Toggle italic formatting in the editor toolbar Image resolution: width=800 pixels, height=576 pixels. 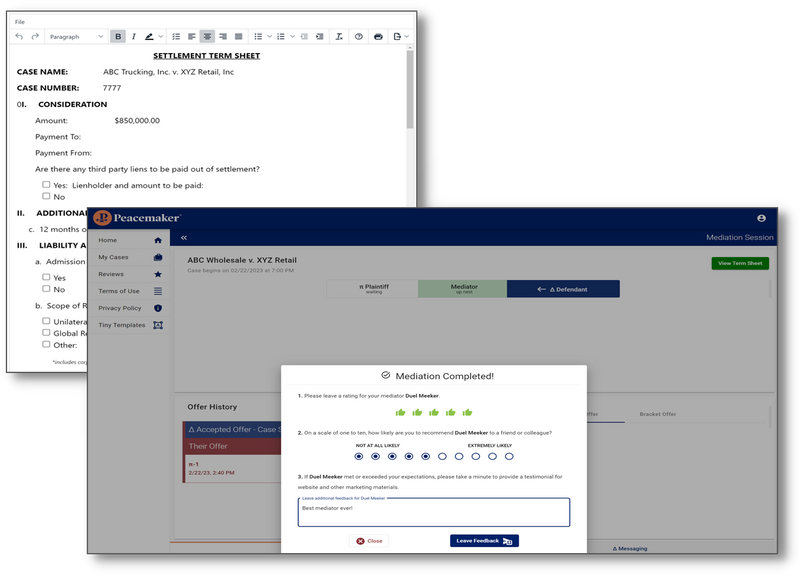[134, 36]
